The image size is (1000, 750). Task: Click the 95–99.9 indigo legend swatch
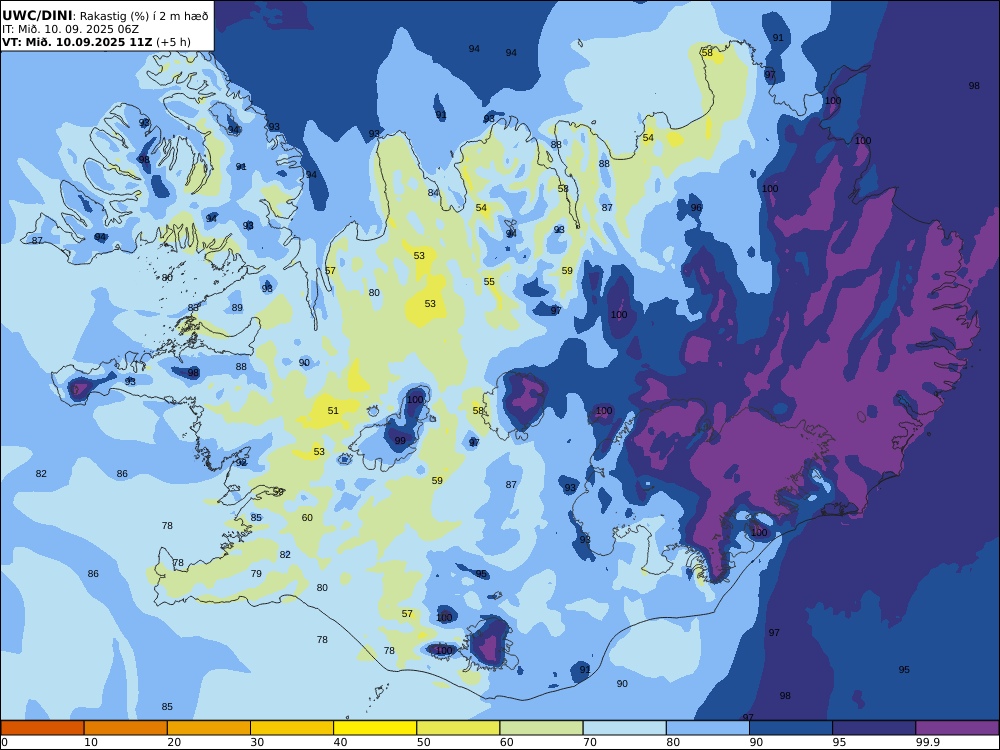[874, 728]
